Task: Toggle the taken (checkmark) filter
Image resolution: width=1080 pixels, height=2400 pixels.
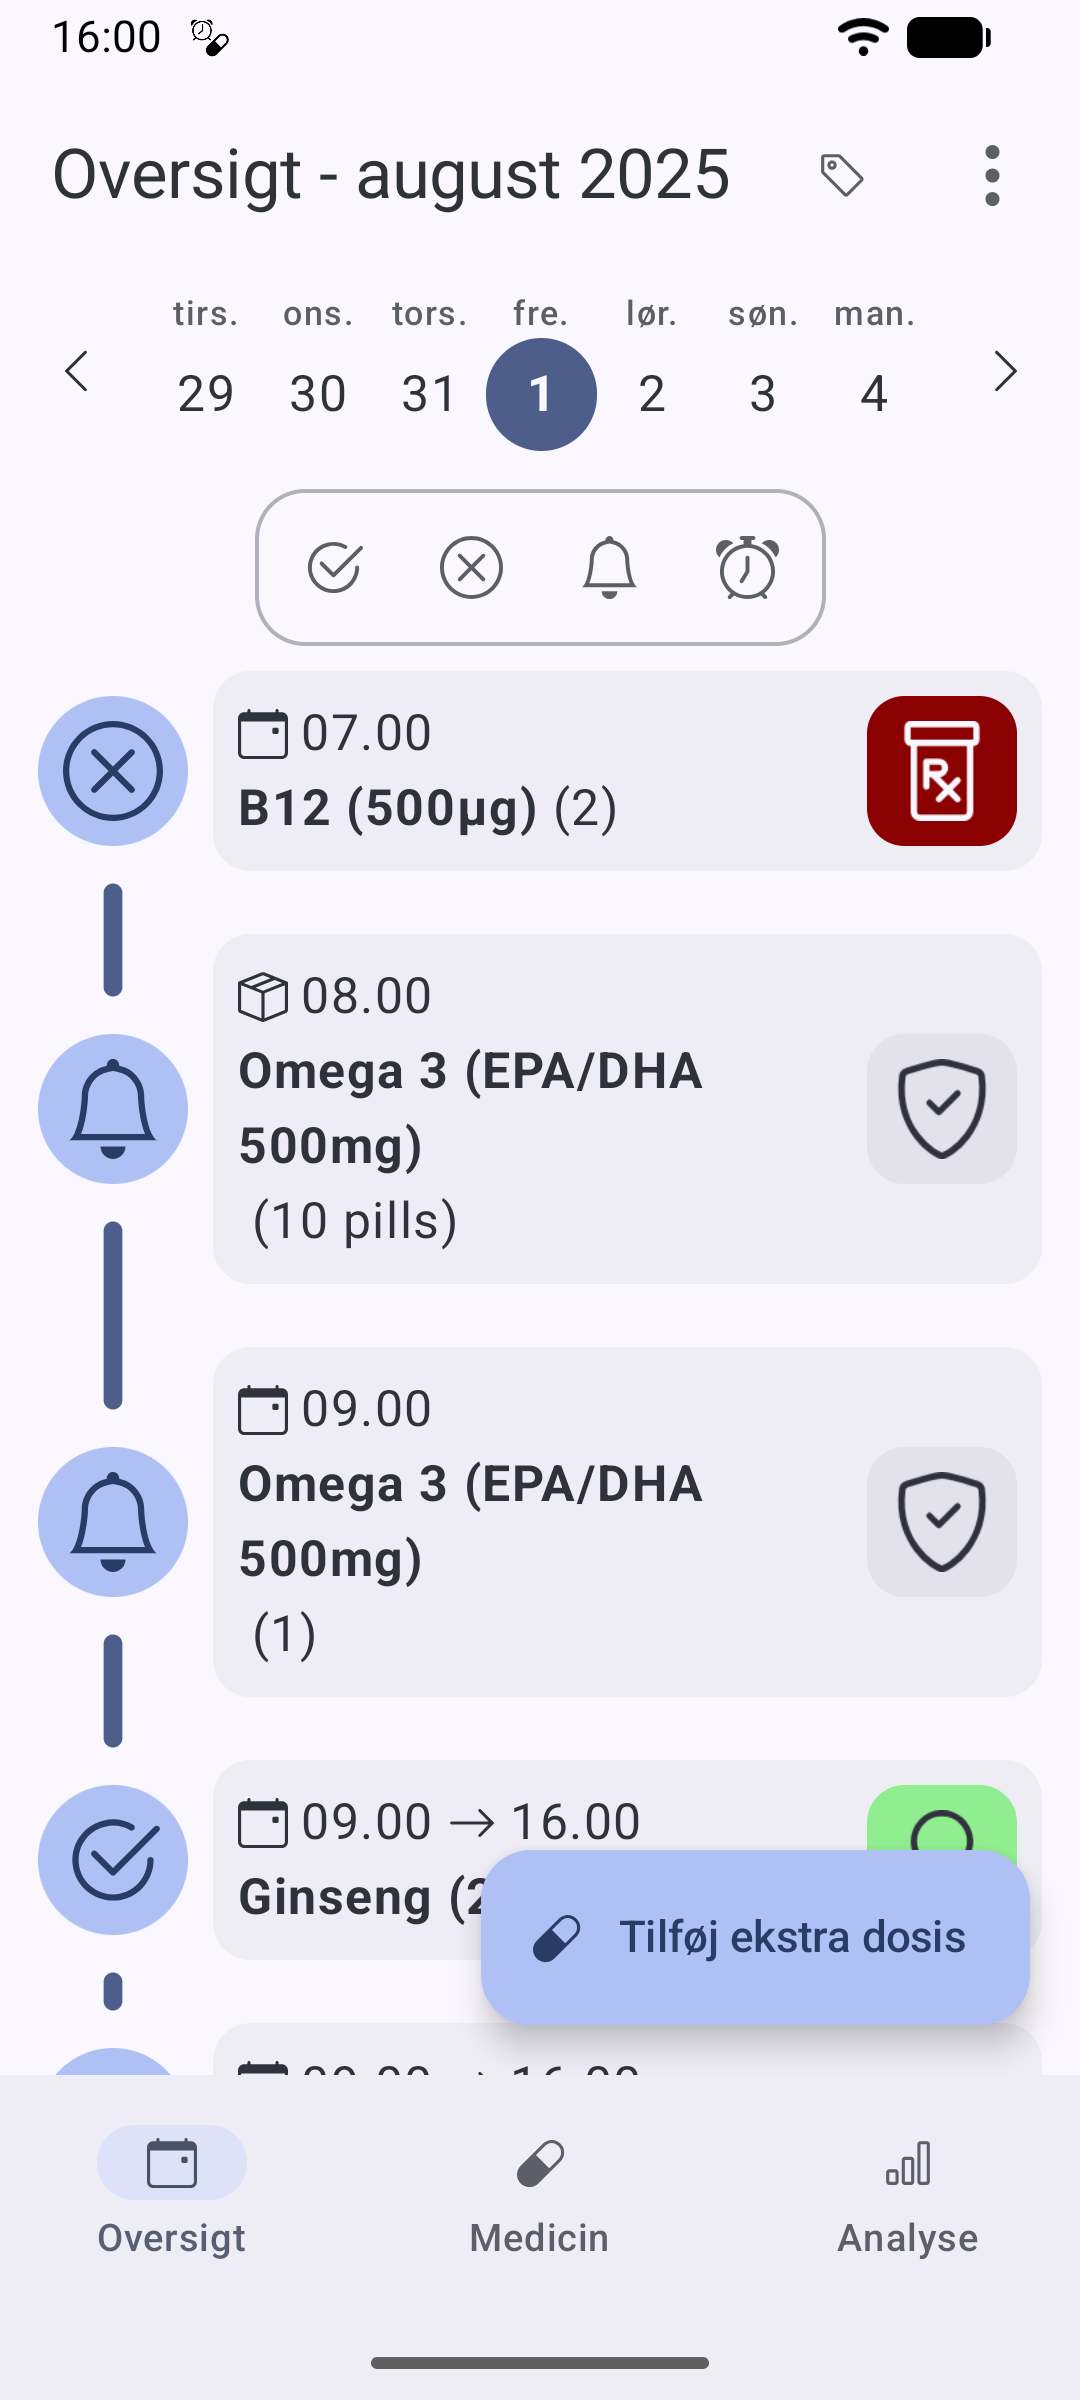Action: (334, 568)
